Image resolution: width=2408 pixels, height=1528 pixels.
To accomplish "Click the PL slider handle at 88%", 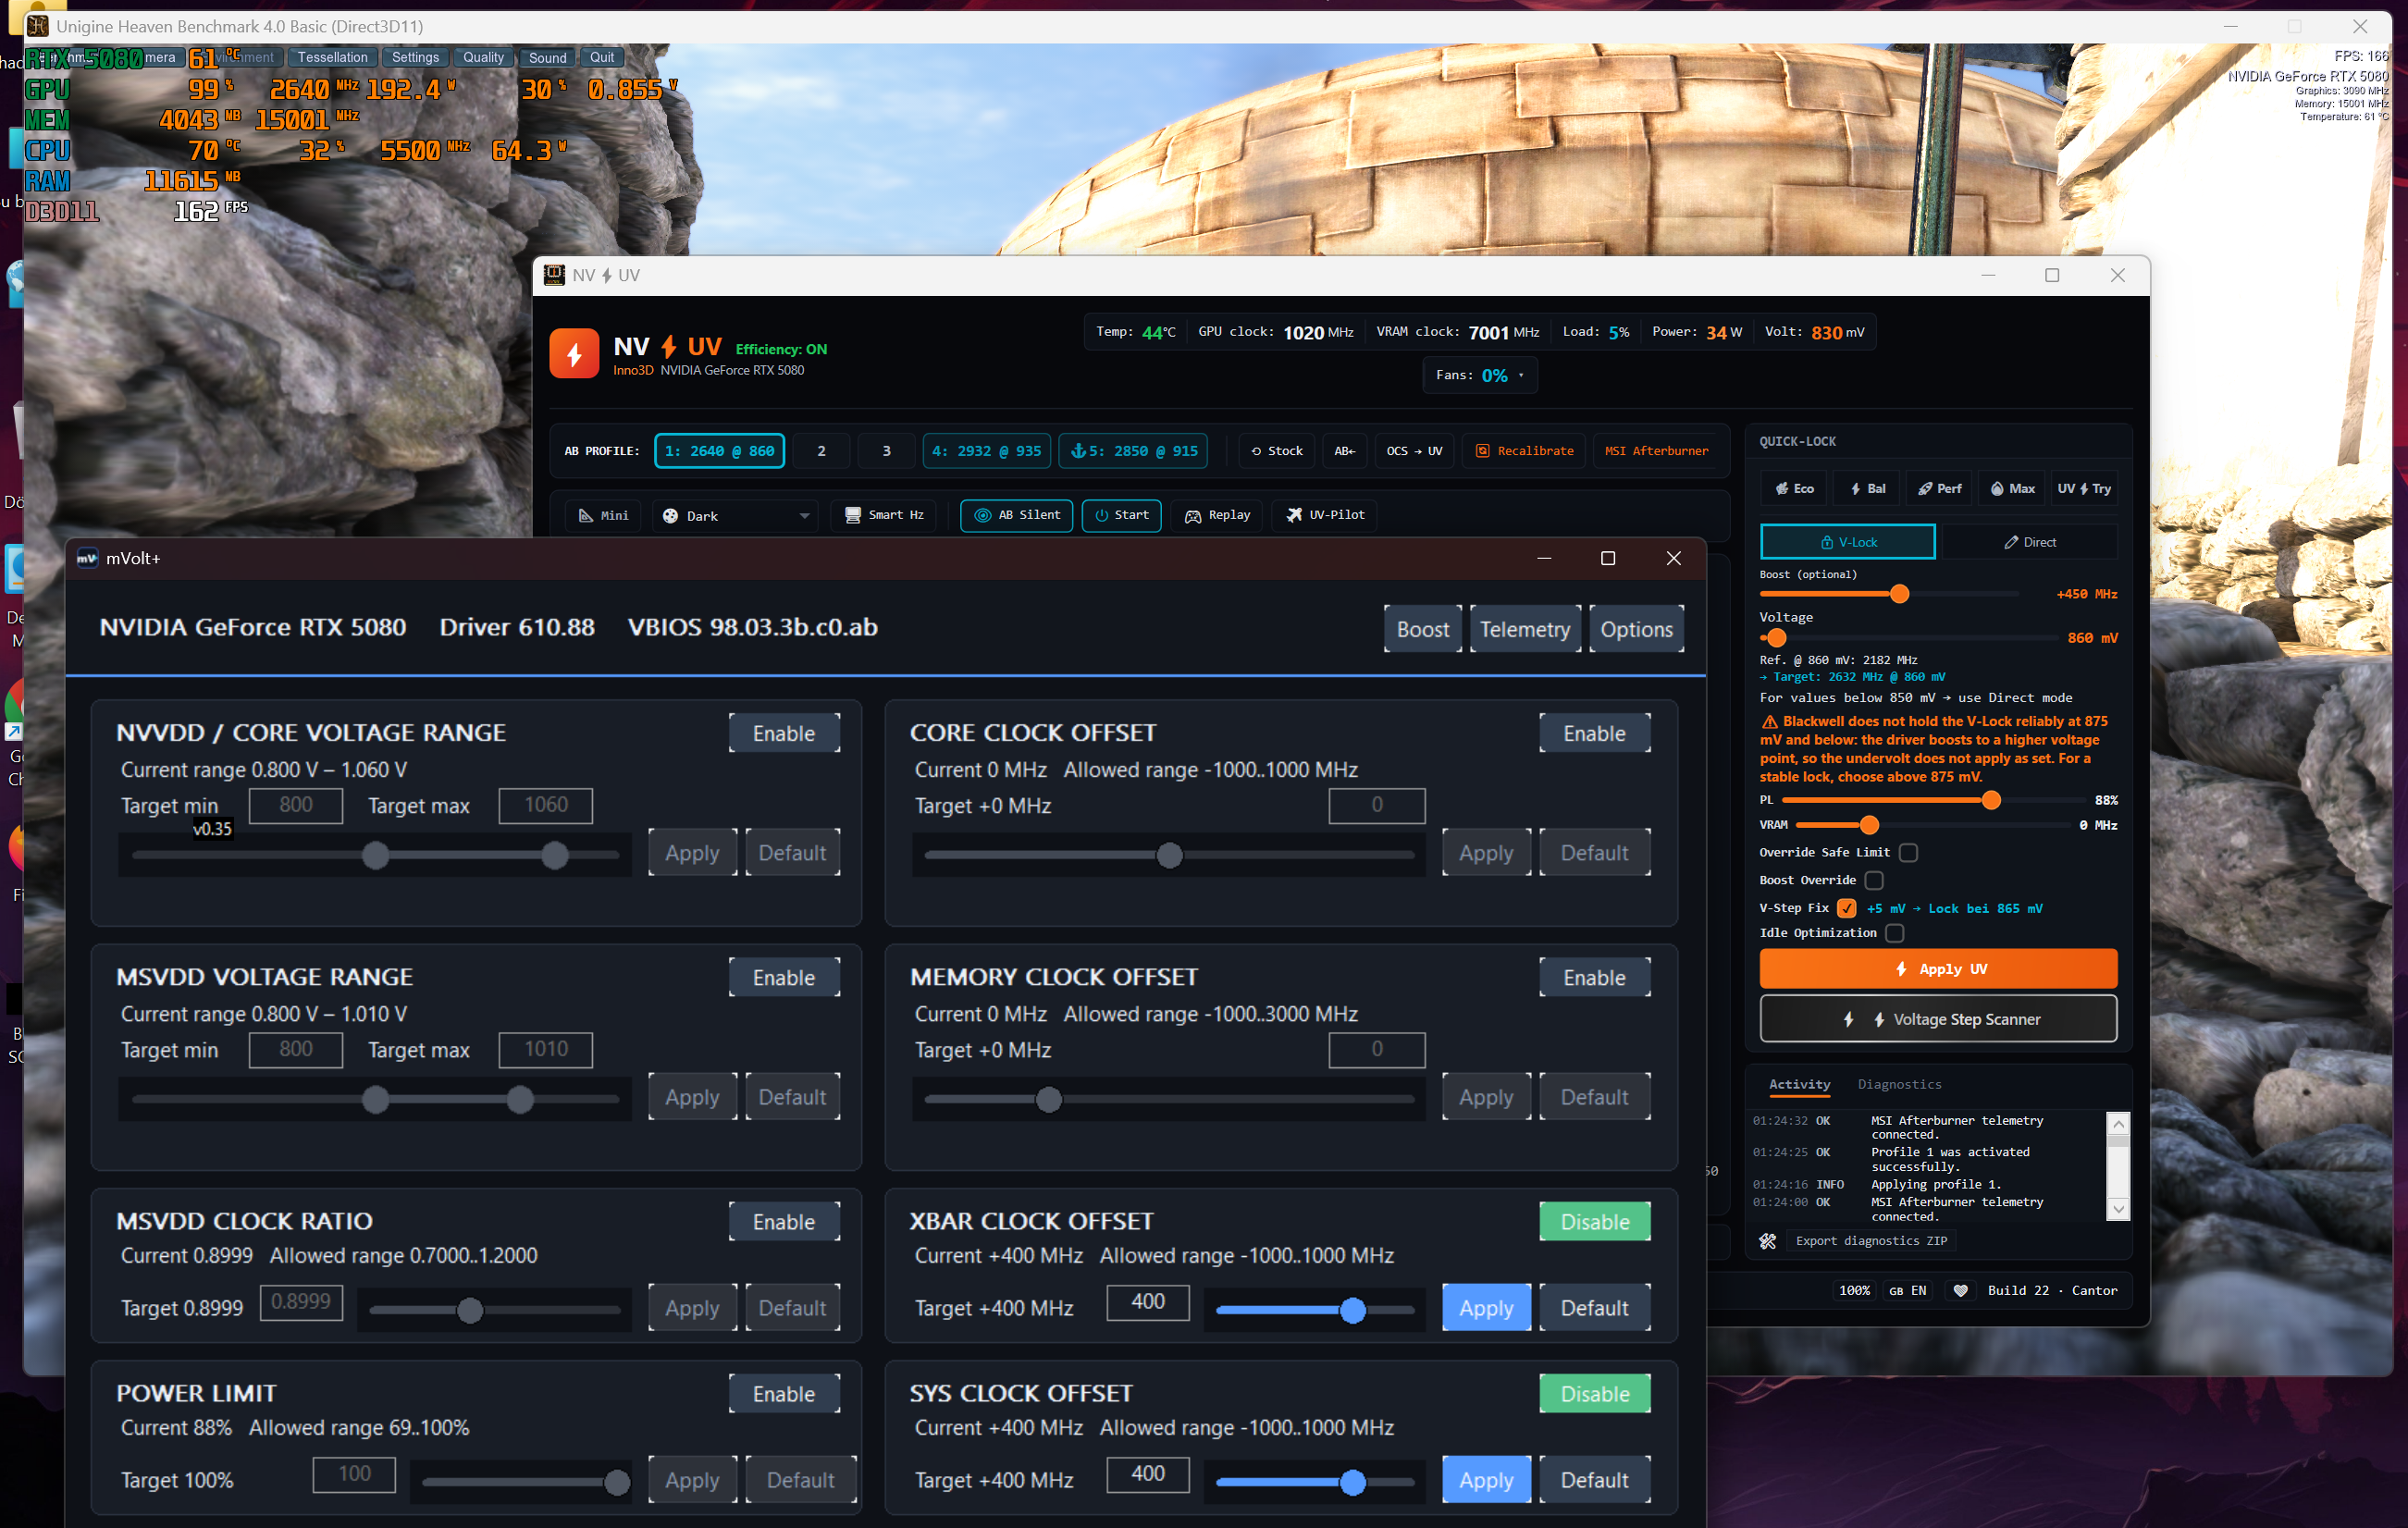I will [1991, 800].
